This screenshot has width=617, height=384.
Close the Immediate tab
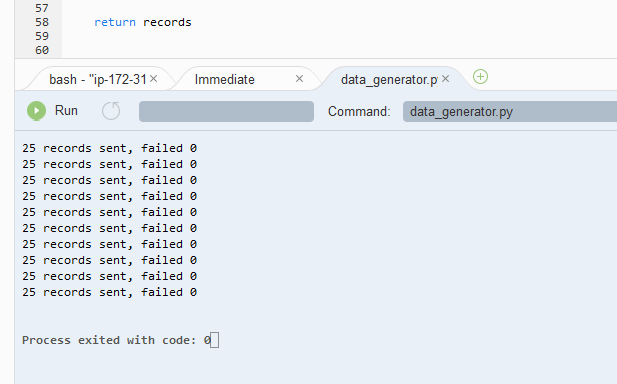click(299, 79)
